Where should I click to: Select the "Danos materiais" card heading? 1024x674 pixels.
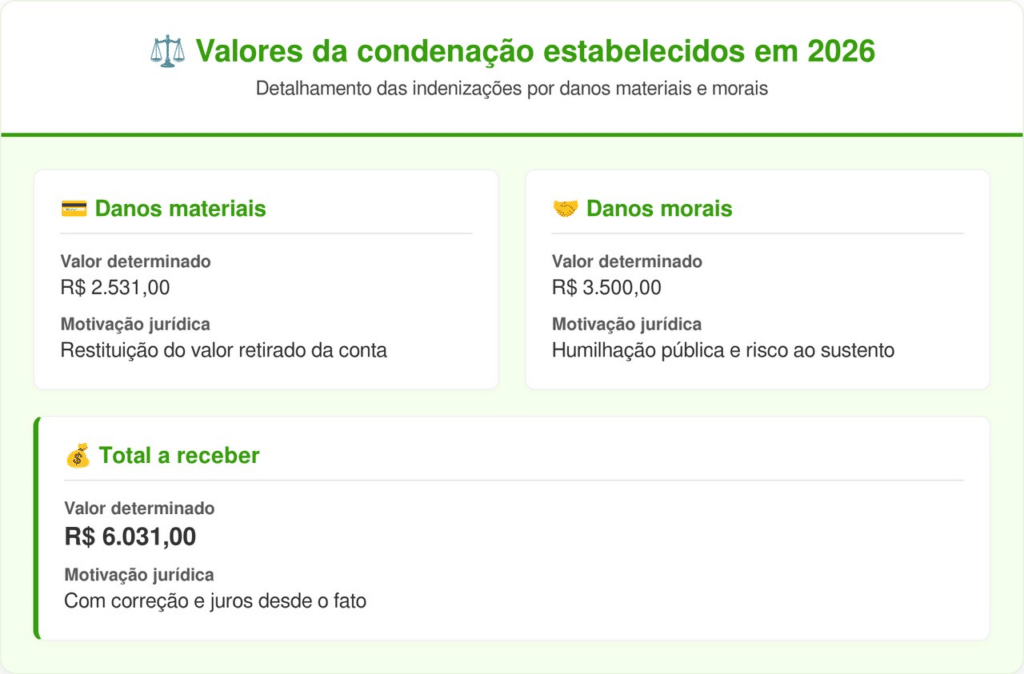point(180,209)
